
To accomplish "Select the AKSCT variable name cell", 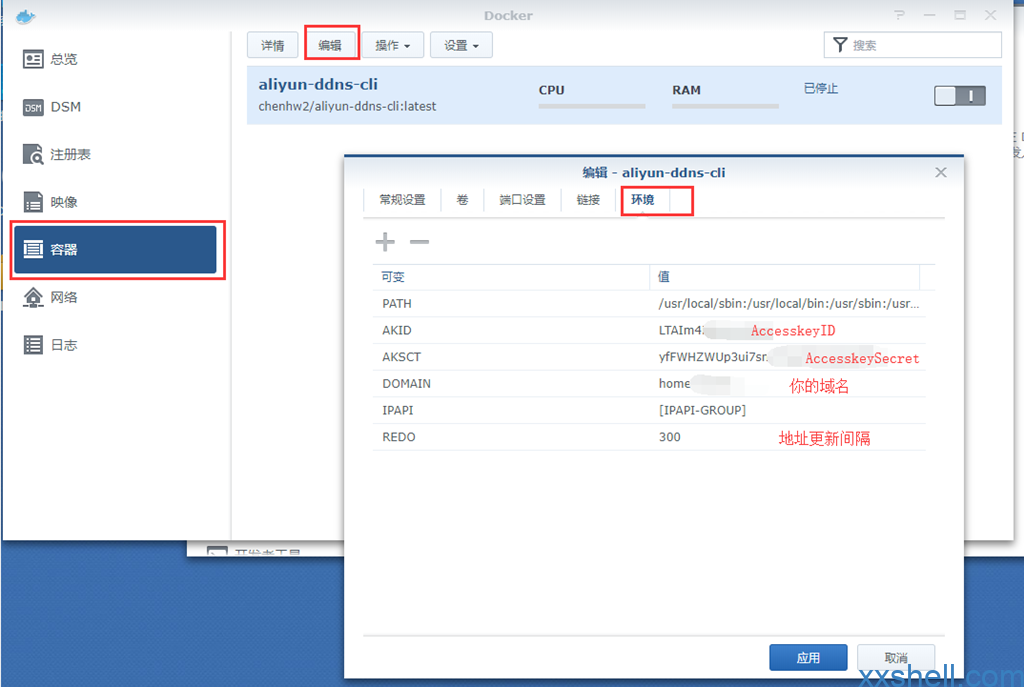I will coord(511,357).
